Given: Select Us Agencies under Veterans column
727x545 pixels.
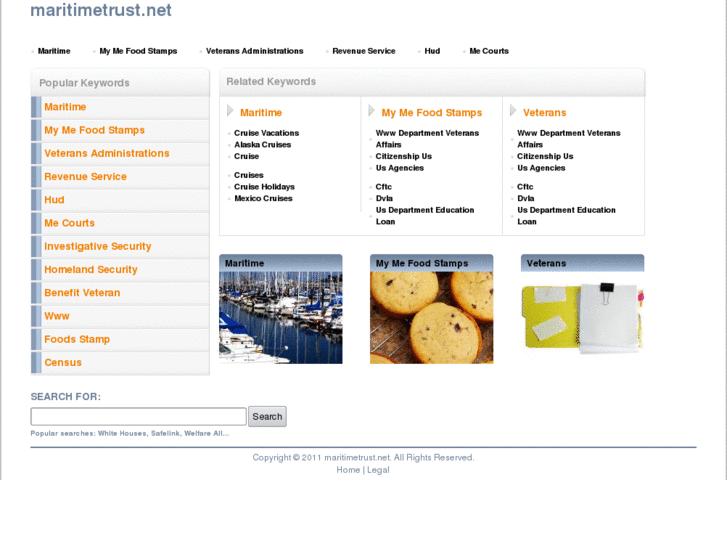Looking at the screenshot, I should [541, 168].
